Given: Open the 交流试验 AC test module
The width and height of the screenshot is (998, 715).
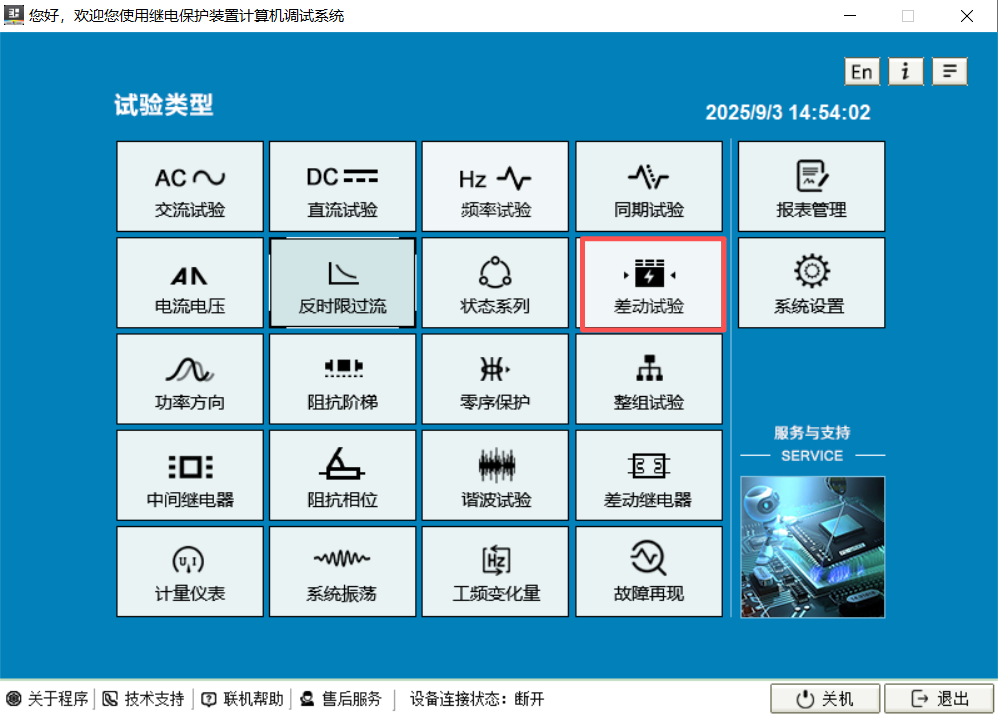Looking at the screenshot, I should (189, 186).
